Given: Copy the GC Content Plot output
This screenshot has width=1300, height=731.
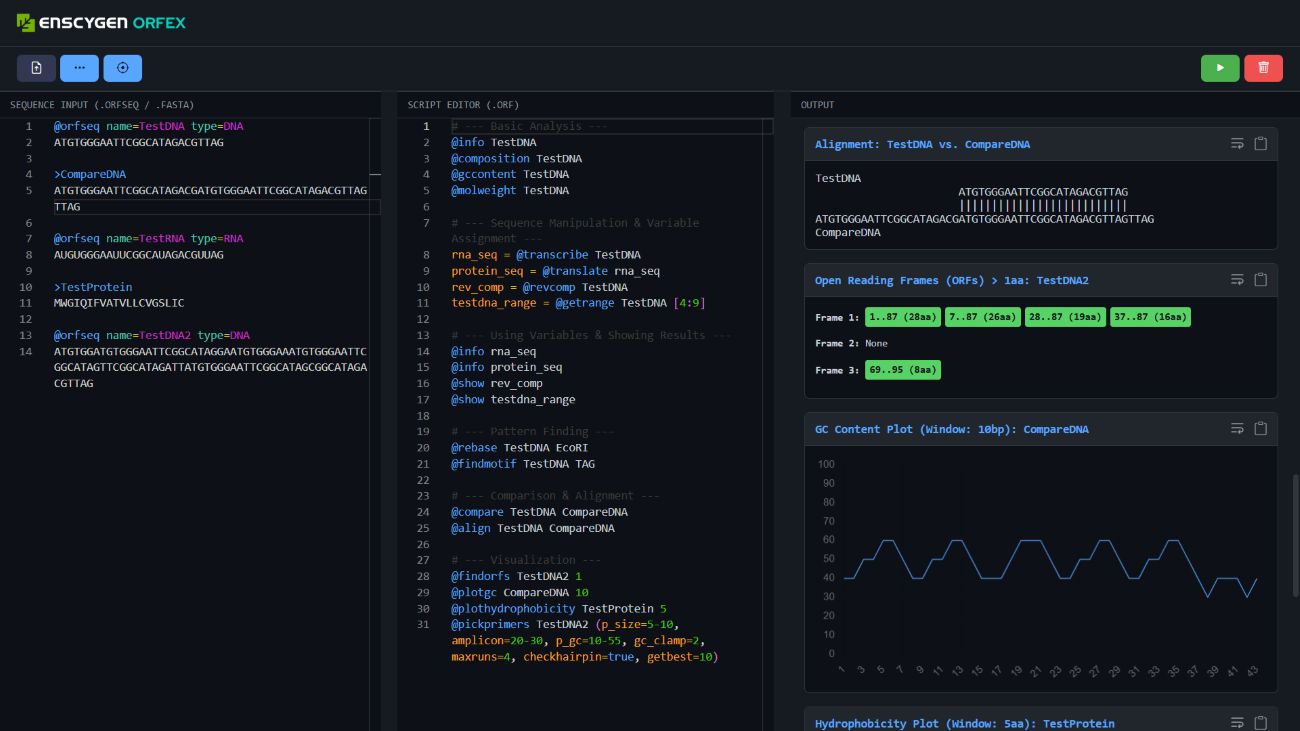Looking at the screenshot, I should (x=1260, y=429).
